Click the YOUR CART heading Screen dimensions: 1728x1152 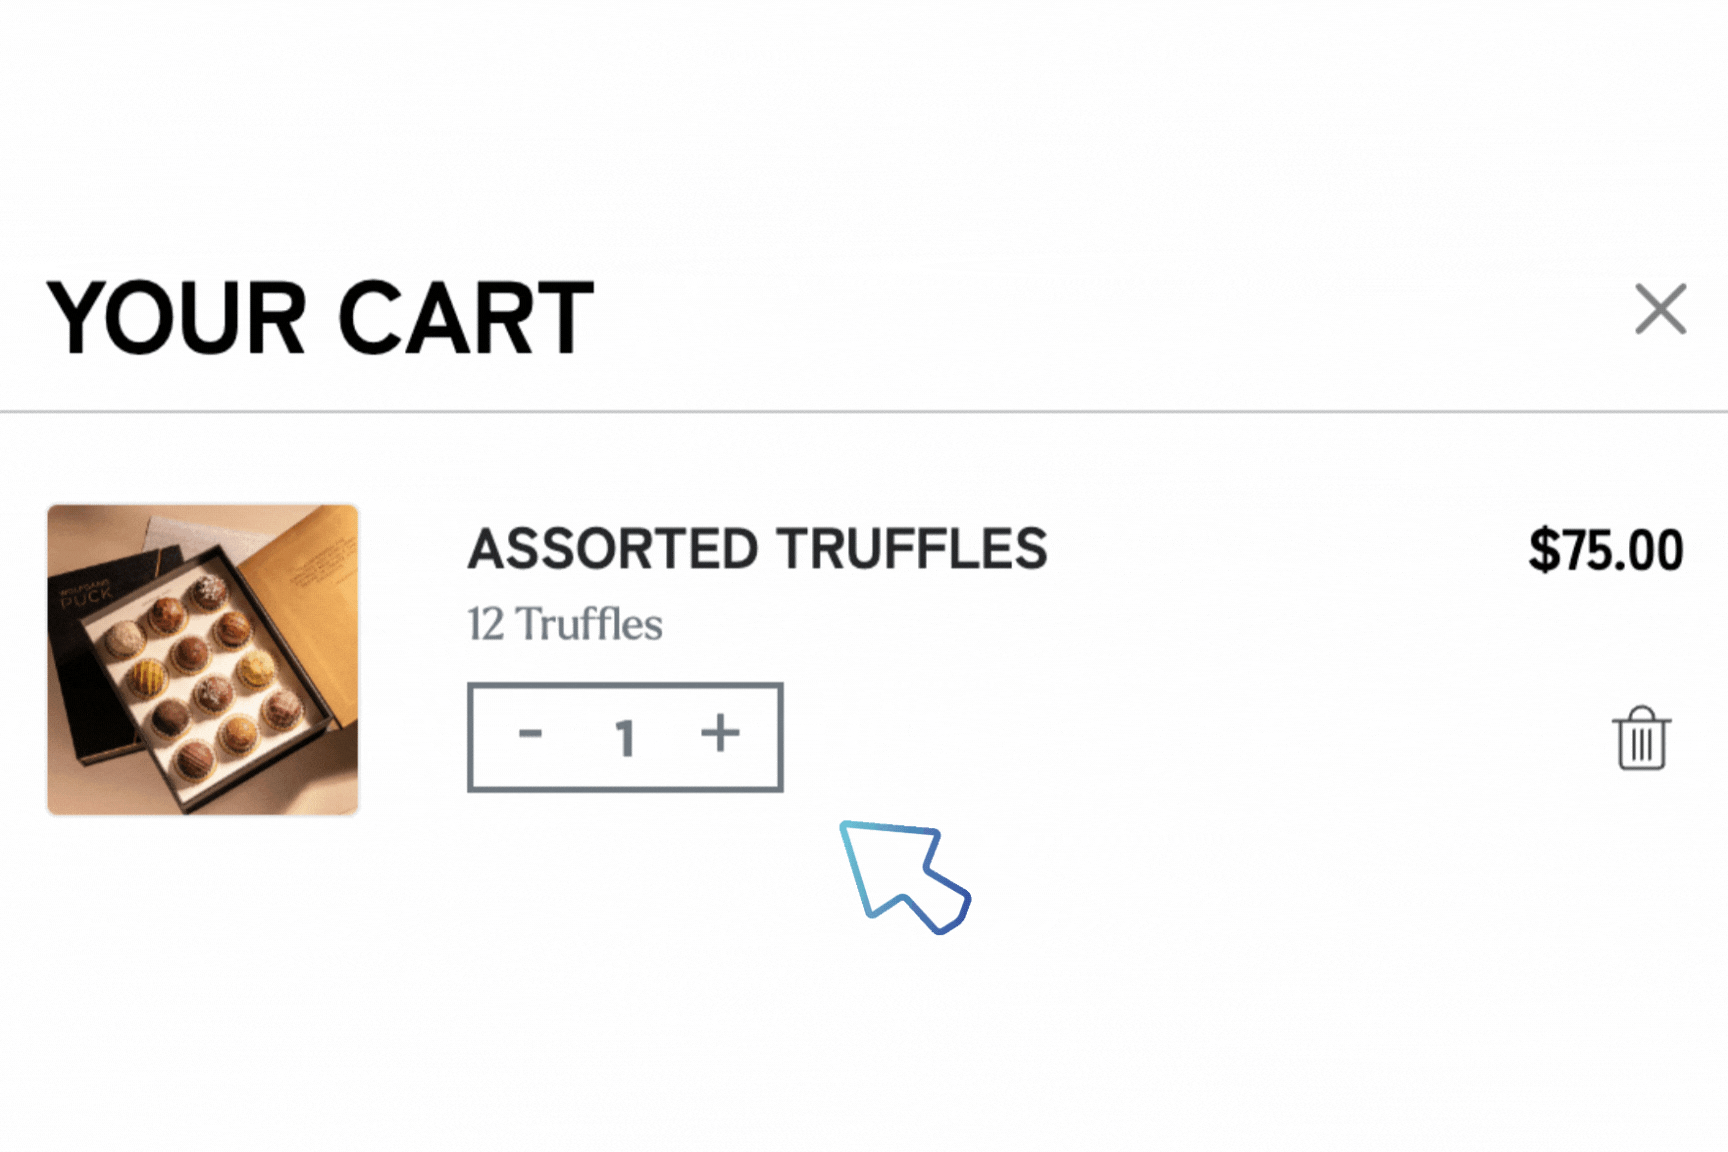320,318
